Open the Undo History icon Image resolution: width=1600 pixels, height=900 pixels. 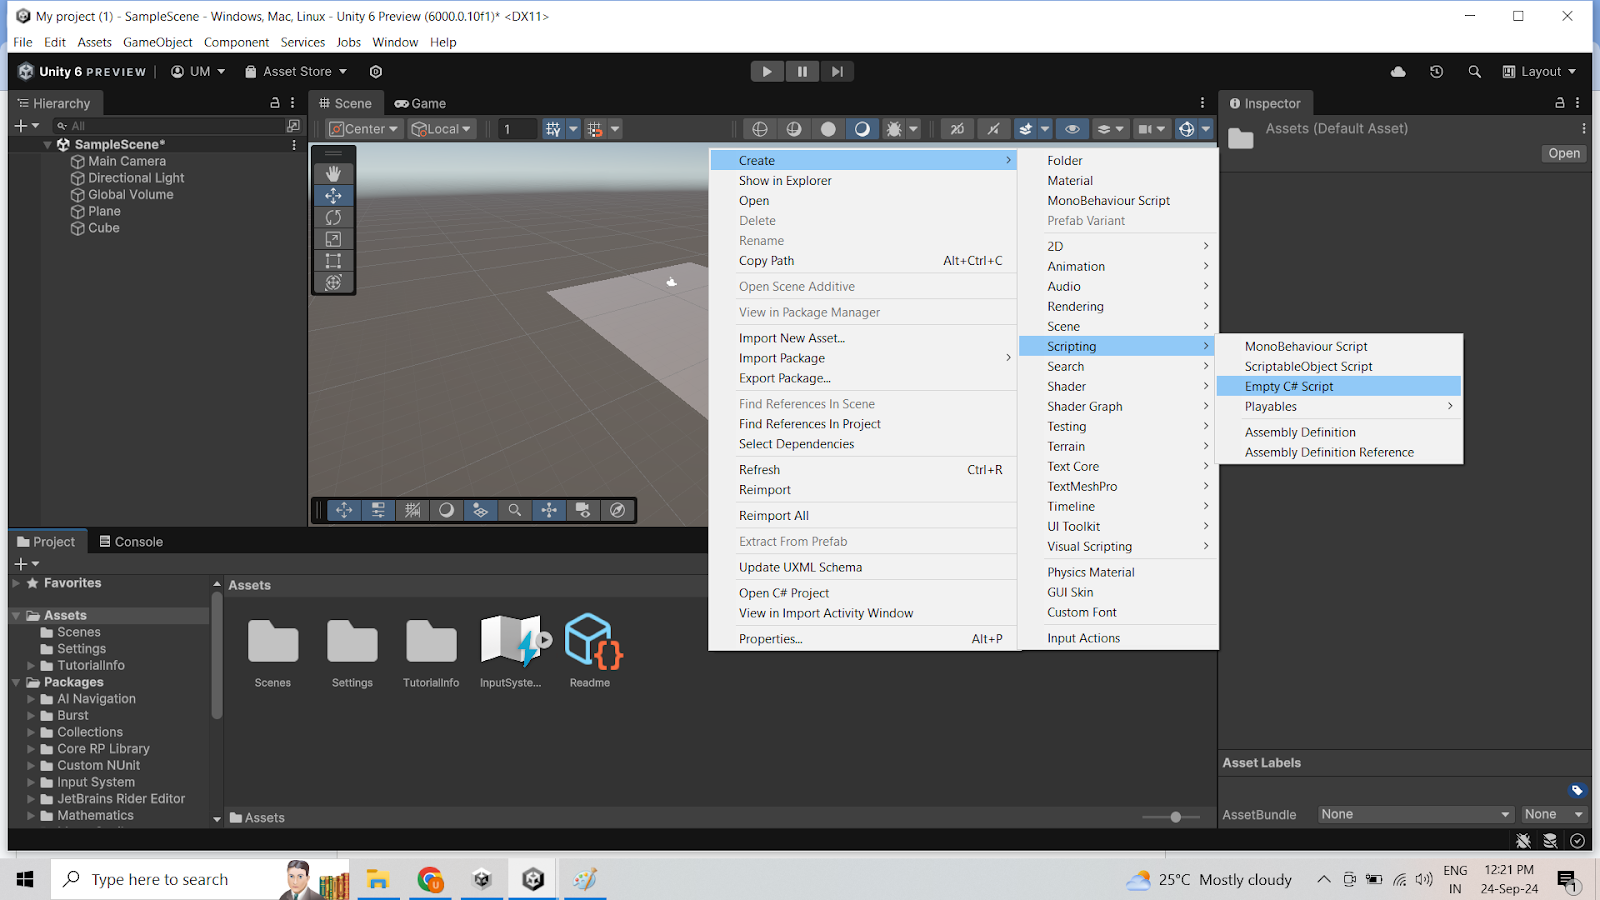[x=1436, y=72]
